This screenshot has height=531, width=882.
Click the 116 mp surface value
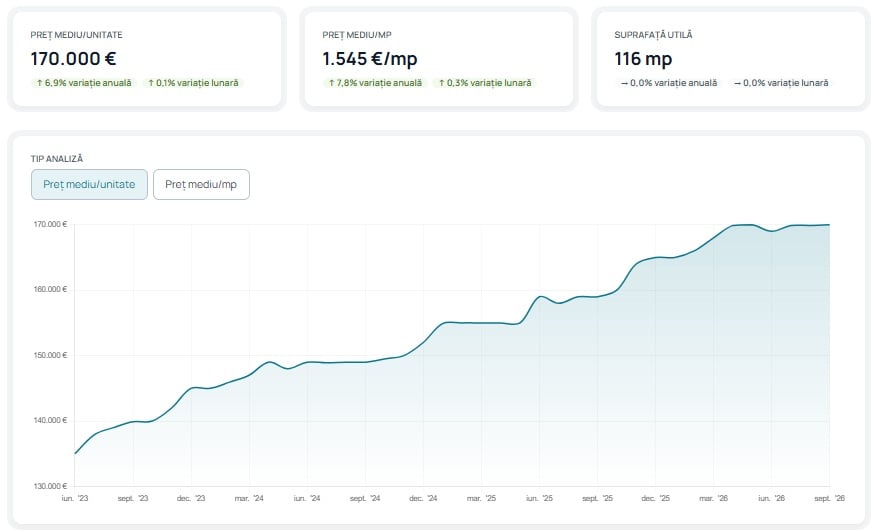click(643, 58)
